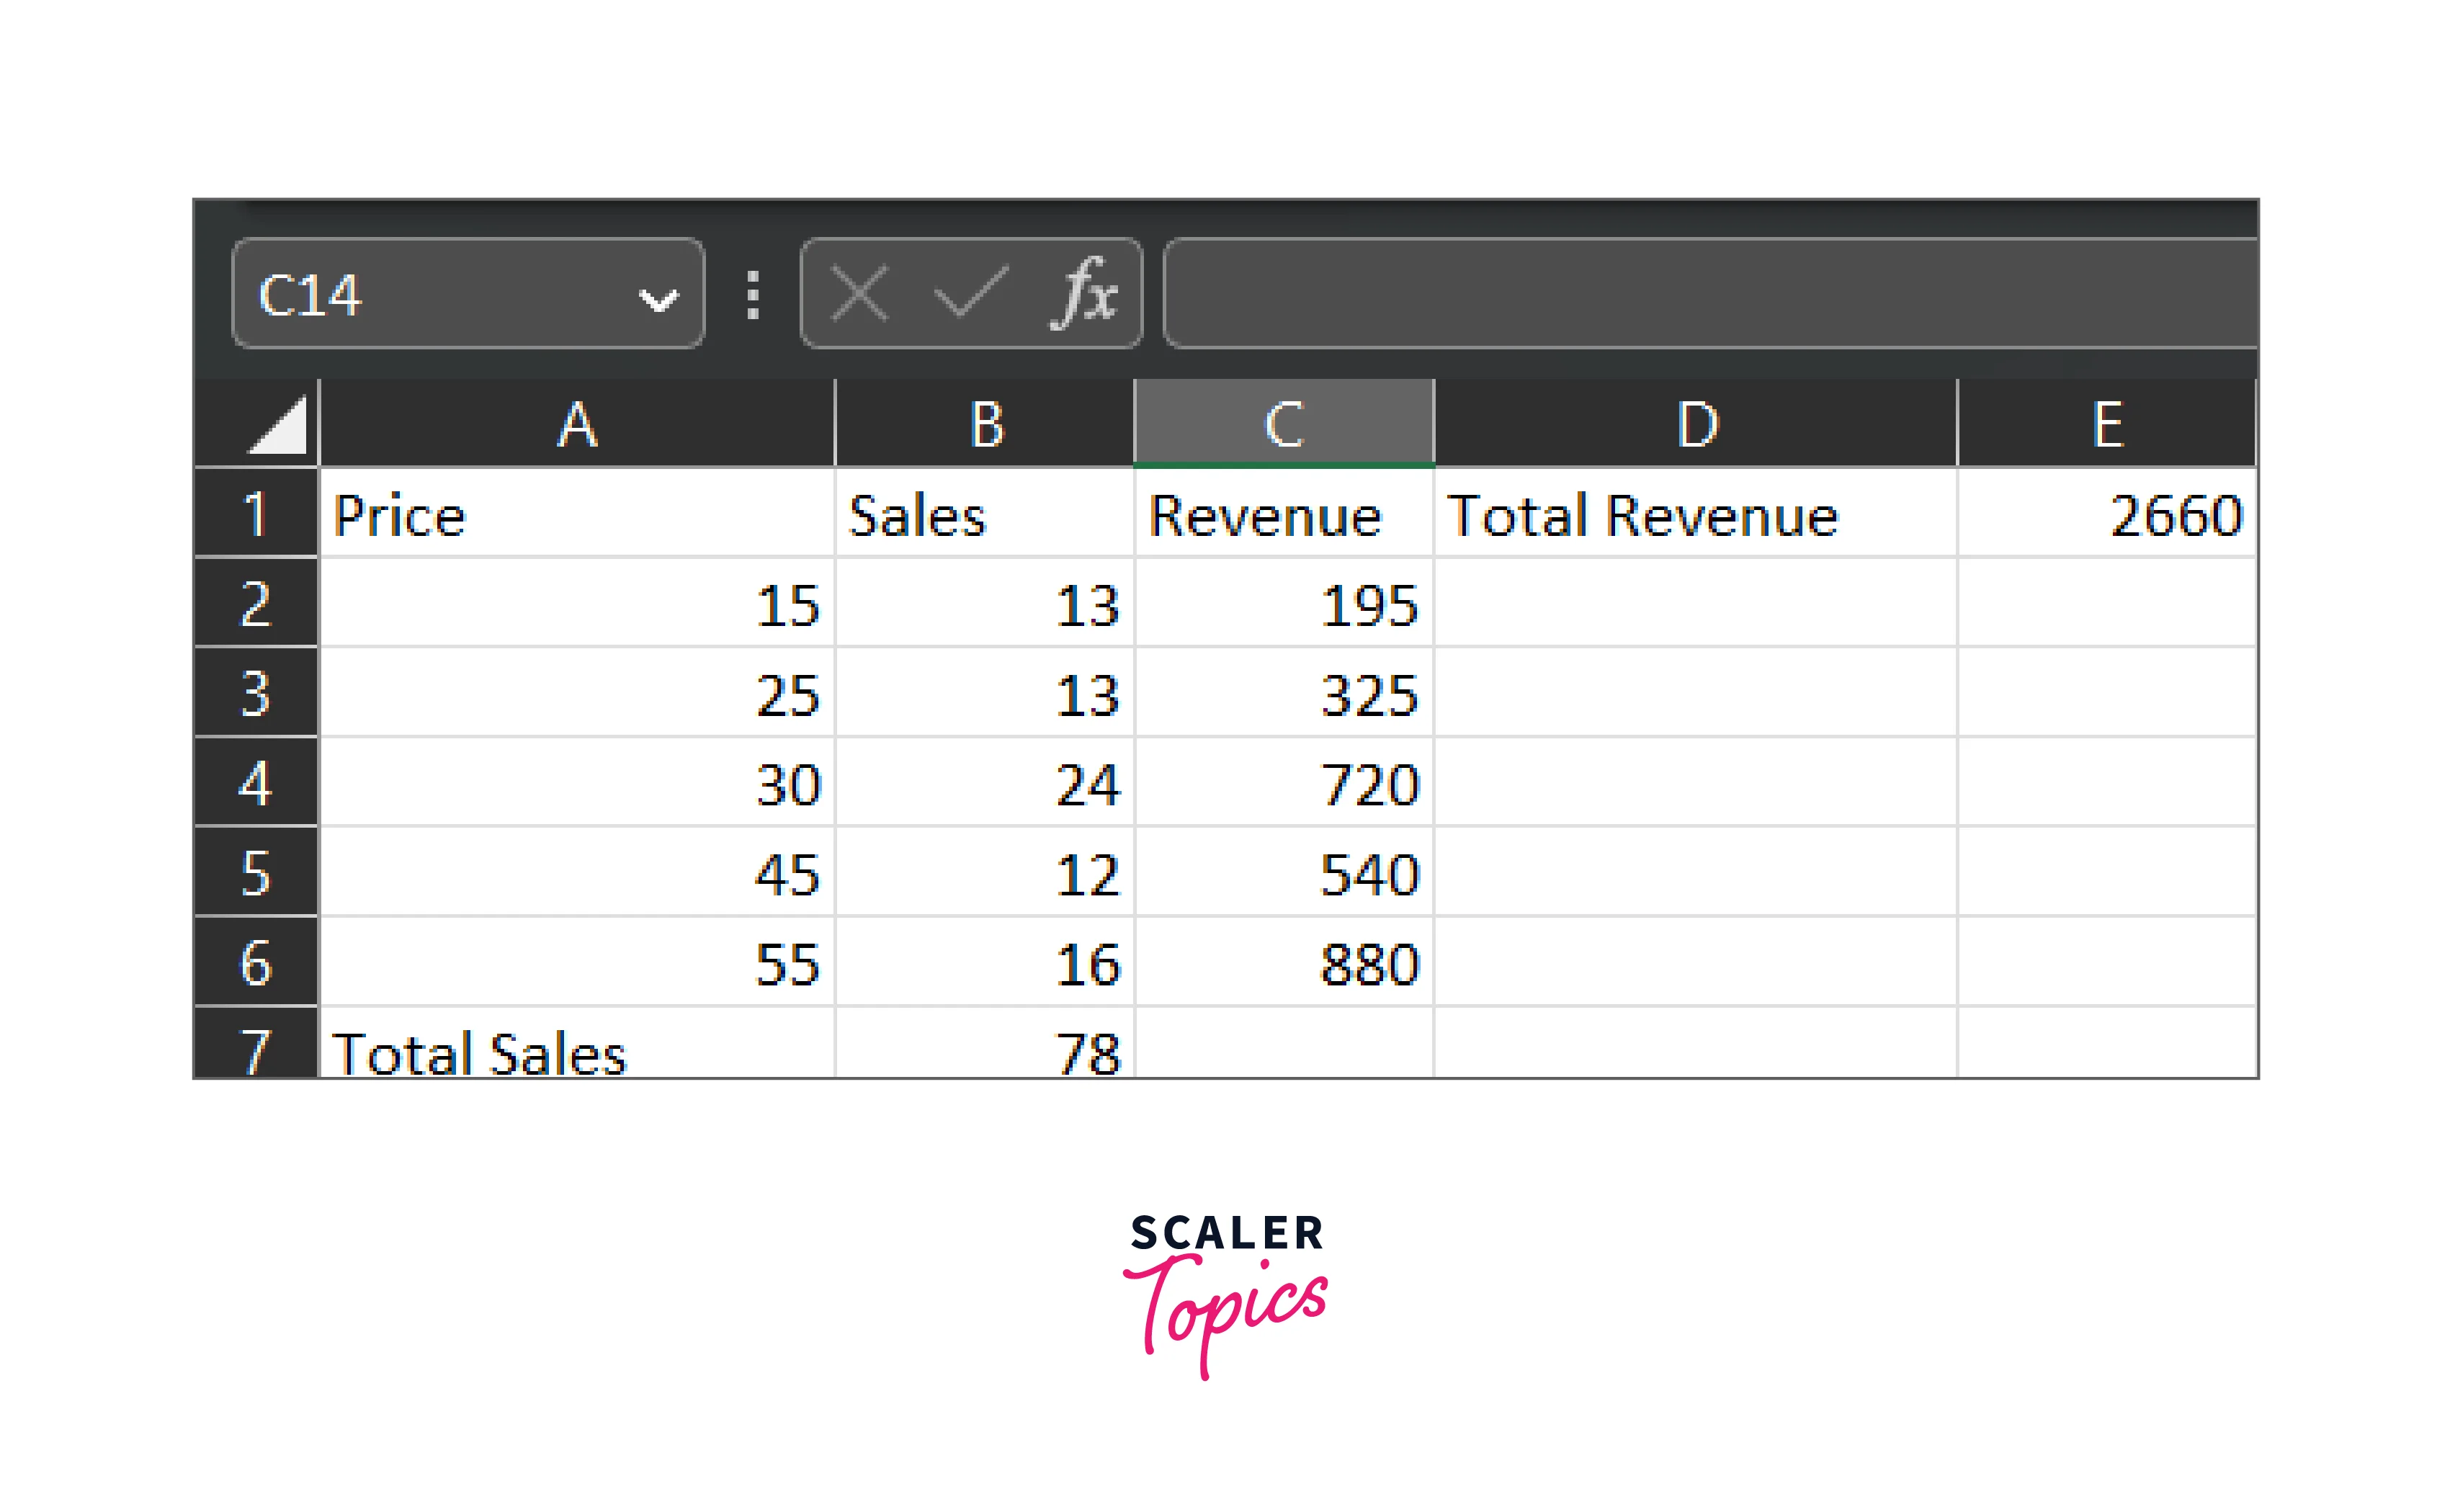Select row 1 header
This screenshot has width=2450, height=1512.
(256, 514)
